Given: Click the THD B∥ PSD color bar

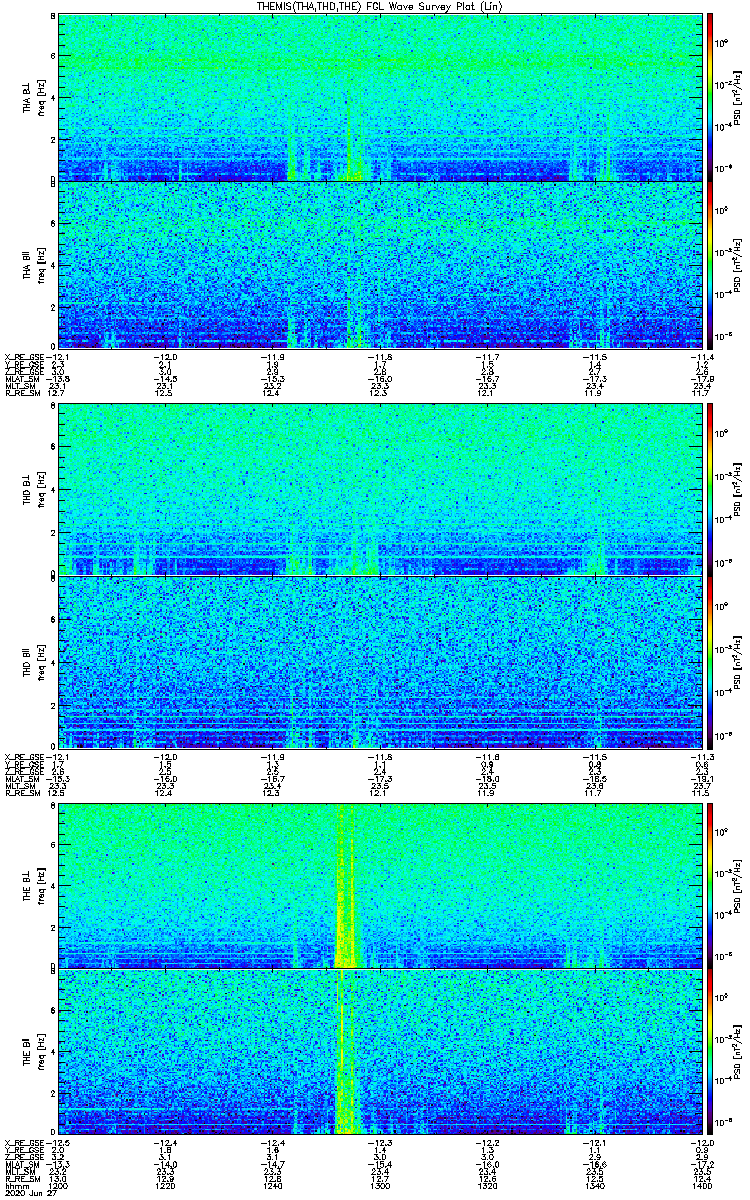Looking at the screenshot, I should (711, 660).
